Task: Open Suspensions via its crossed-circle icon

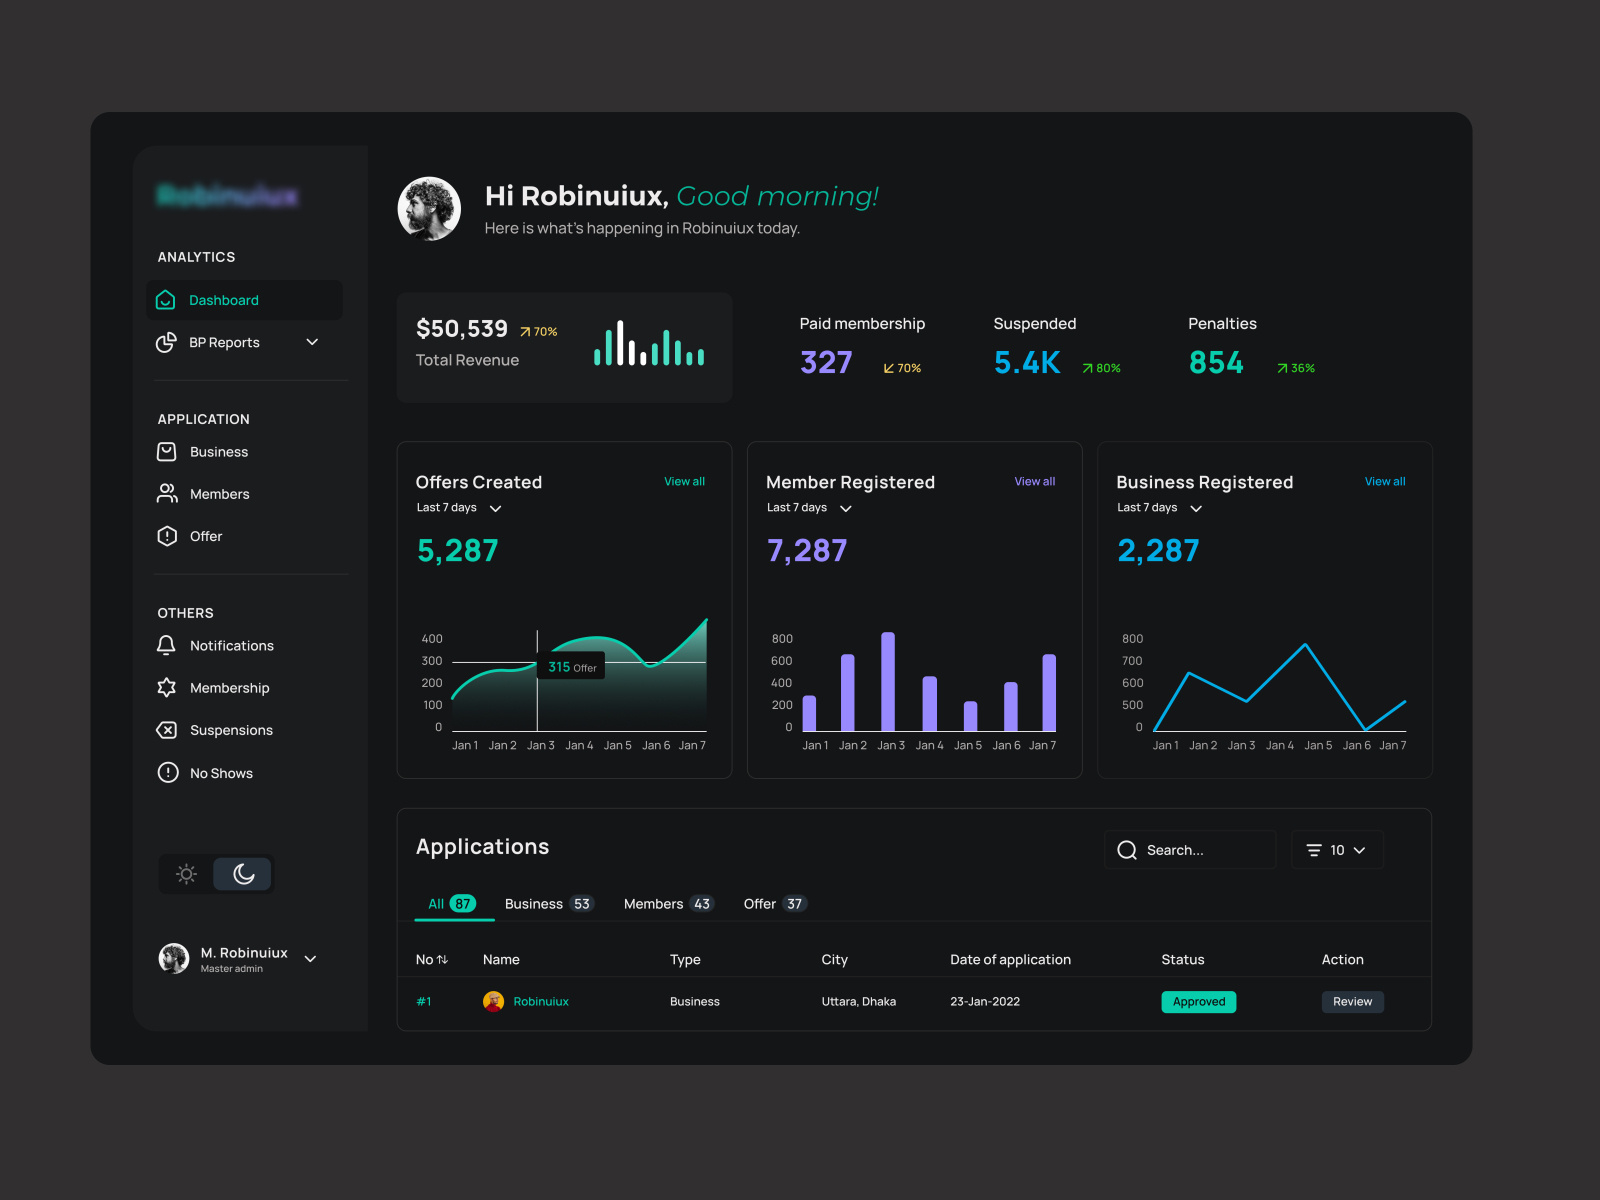Action: point(167,730)
